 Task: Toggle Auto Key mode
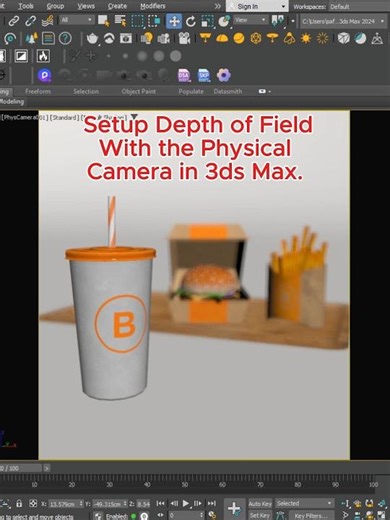pos(260,504)
